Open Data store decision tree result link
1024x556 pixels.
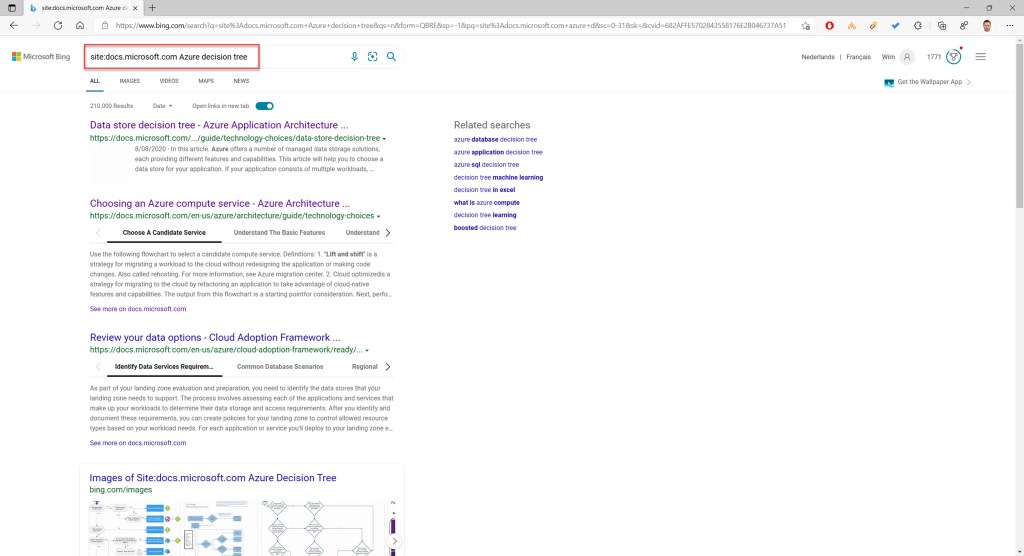219,125
